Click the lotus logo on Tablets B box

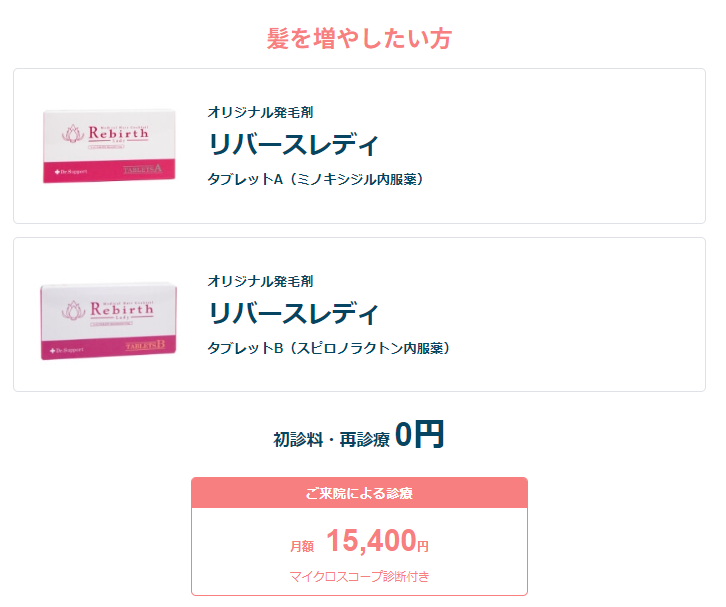(74, 310)
